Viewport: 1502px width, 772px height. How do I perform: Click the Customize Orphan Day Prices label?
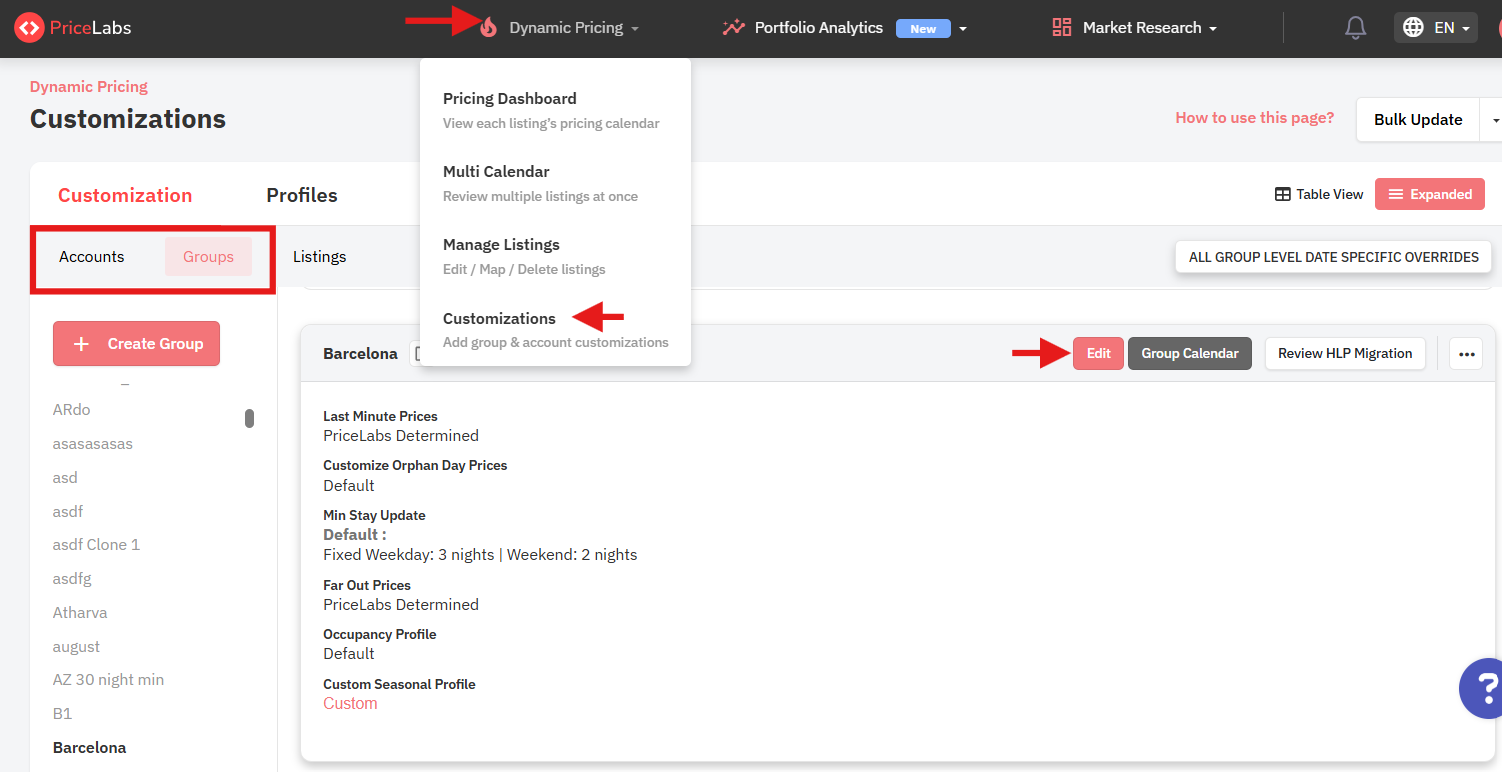(415, 466)
